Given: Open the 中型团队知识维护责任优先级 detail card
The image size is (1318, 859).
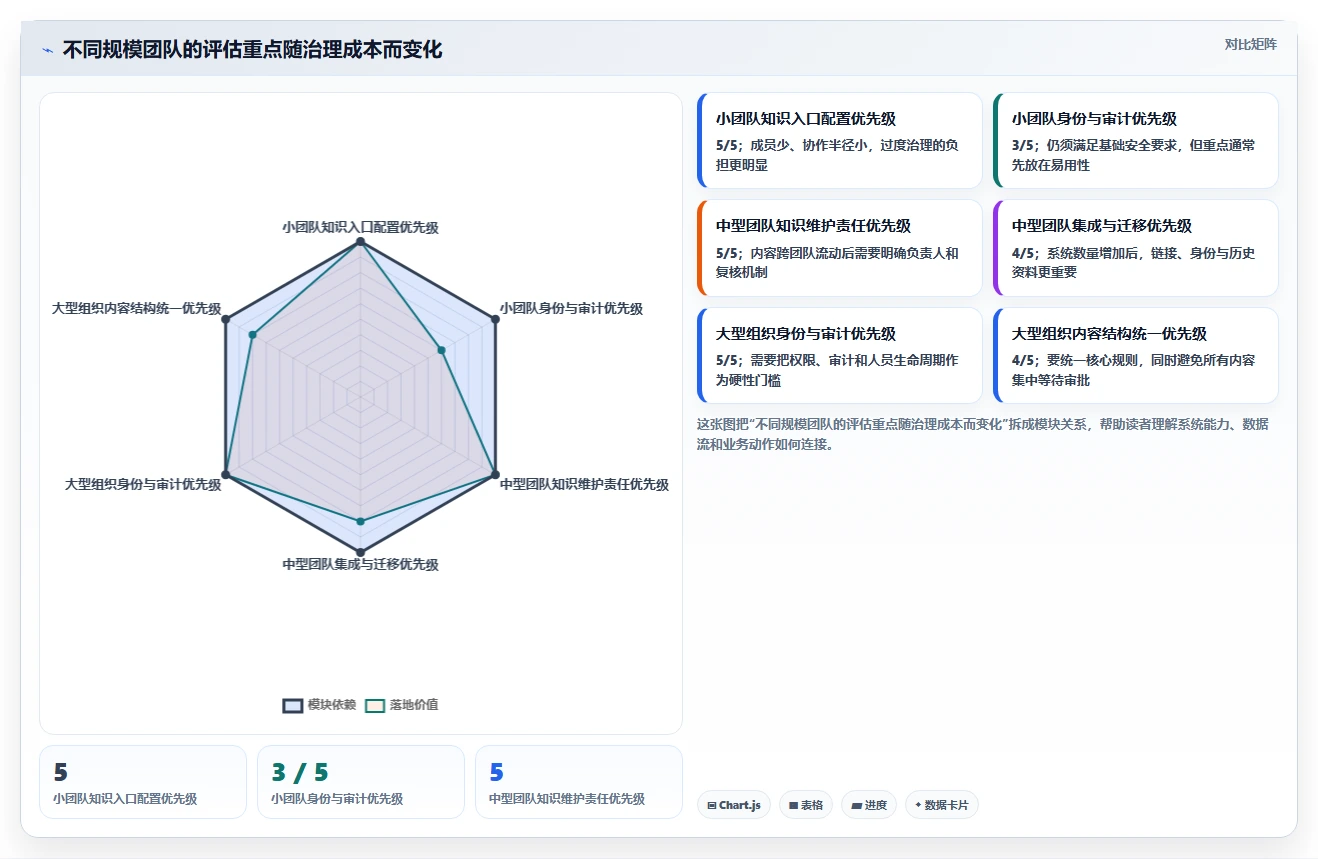Looking at the screenshot, I should click(839, 248).
